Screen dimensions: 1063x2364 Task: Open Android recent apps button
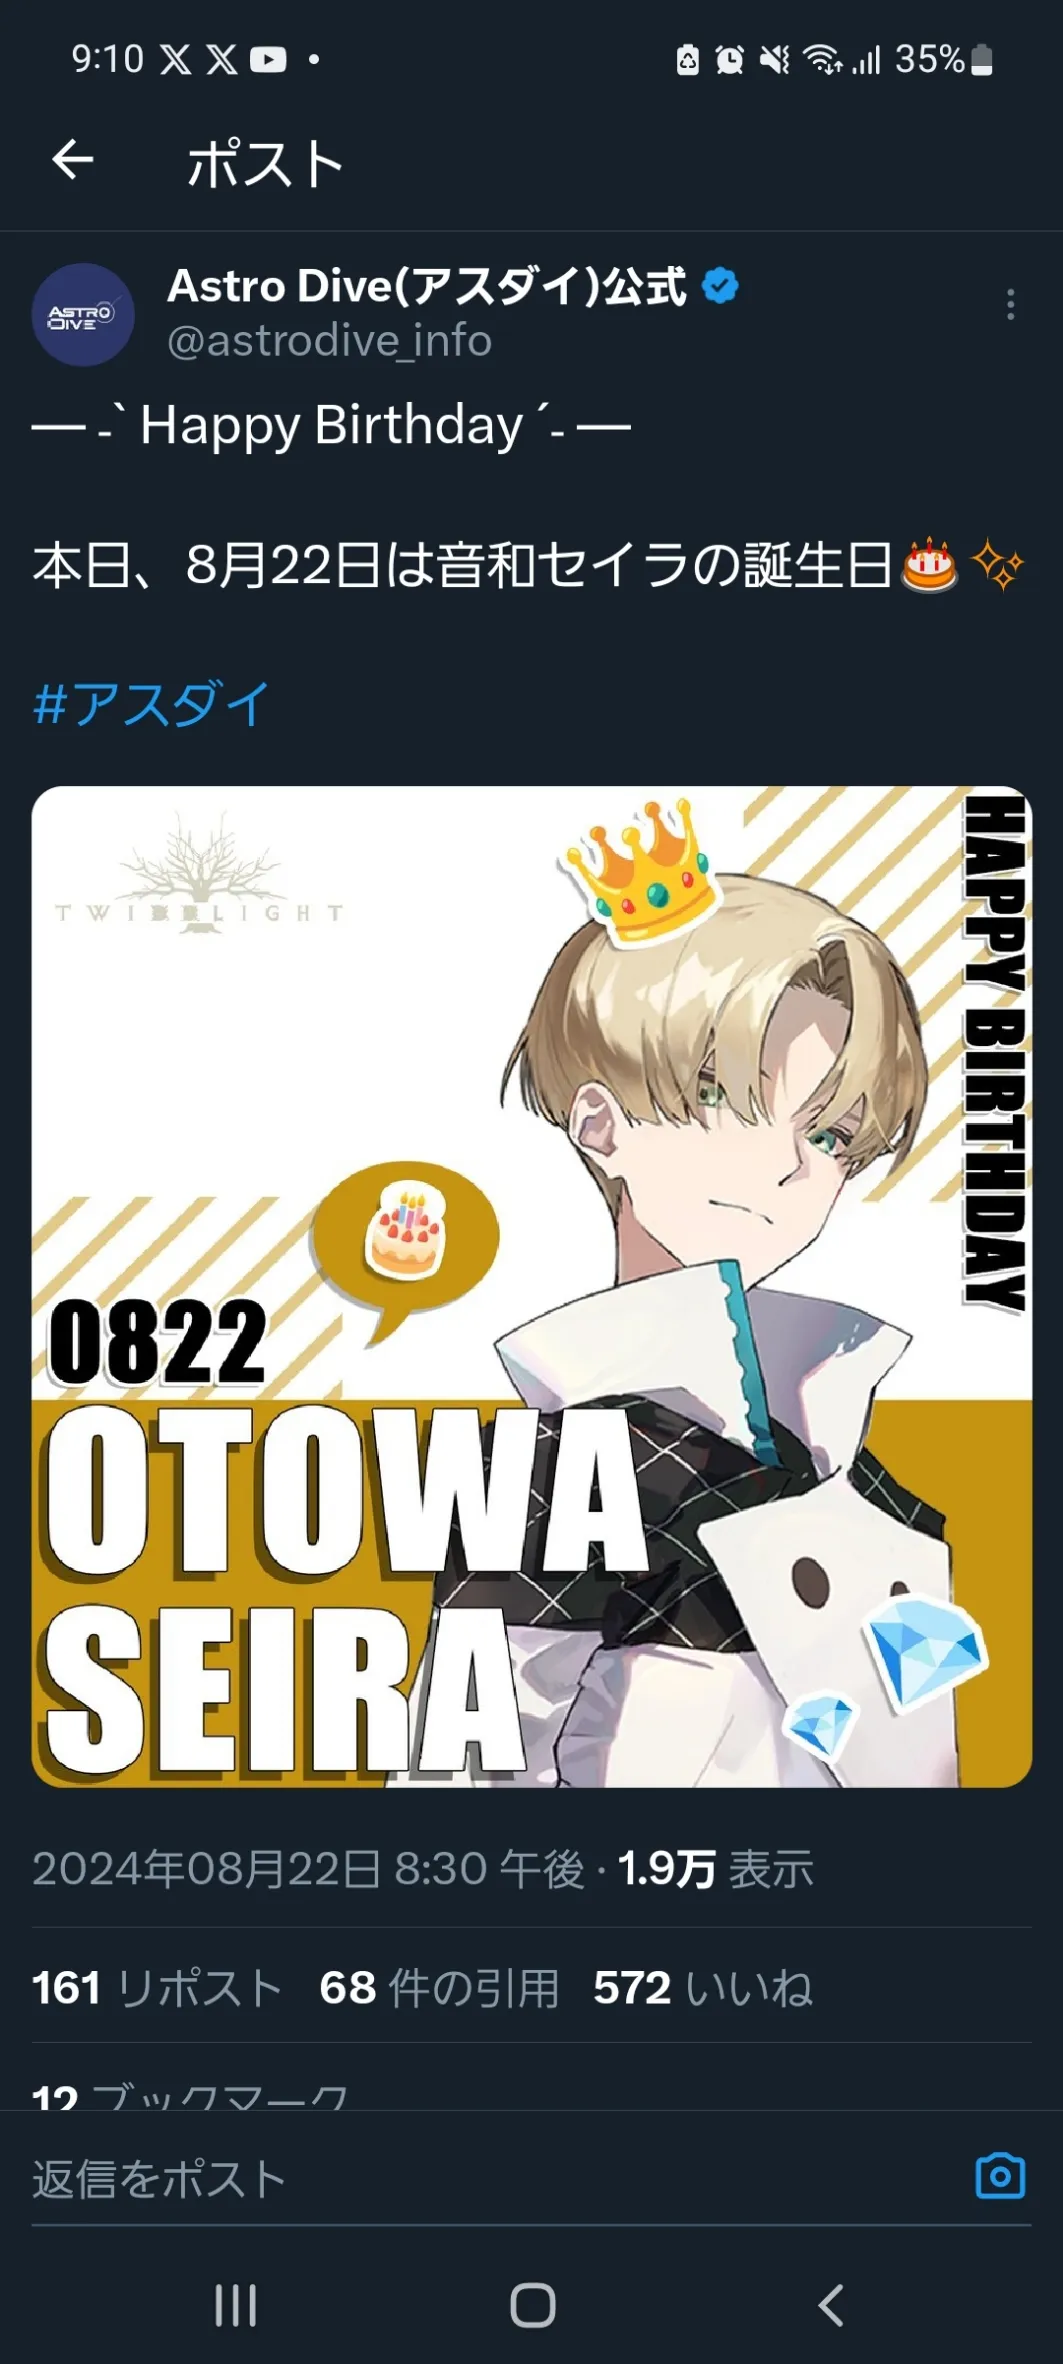[236, 2305]
